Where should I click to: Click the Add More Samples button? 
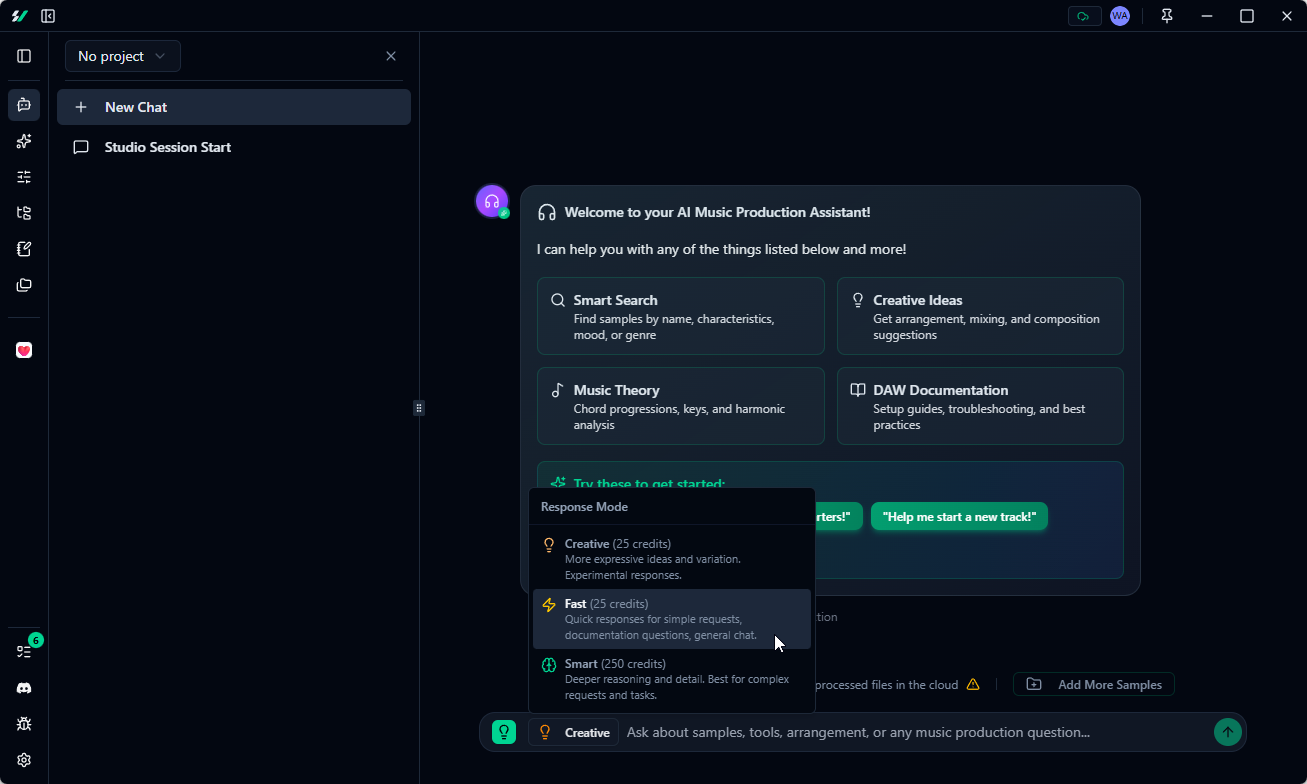point(1093,684)
